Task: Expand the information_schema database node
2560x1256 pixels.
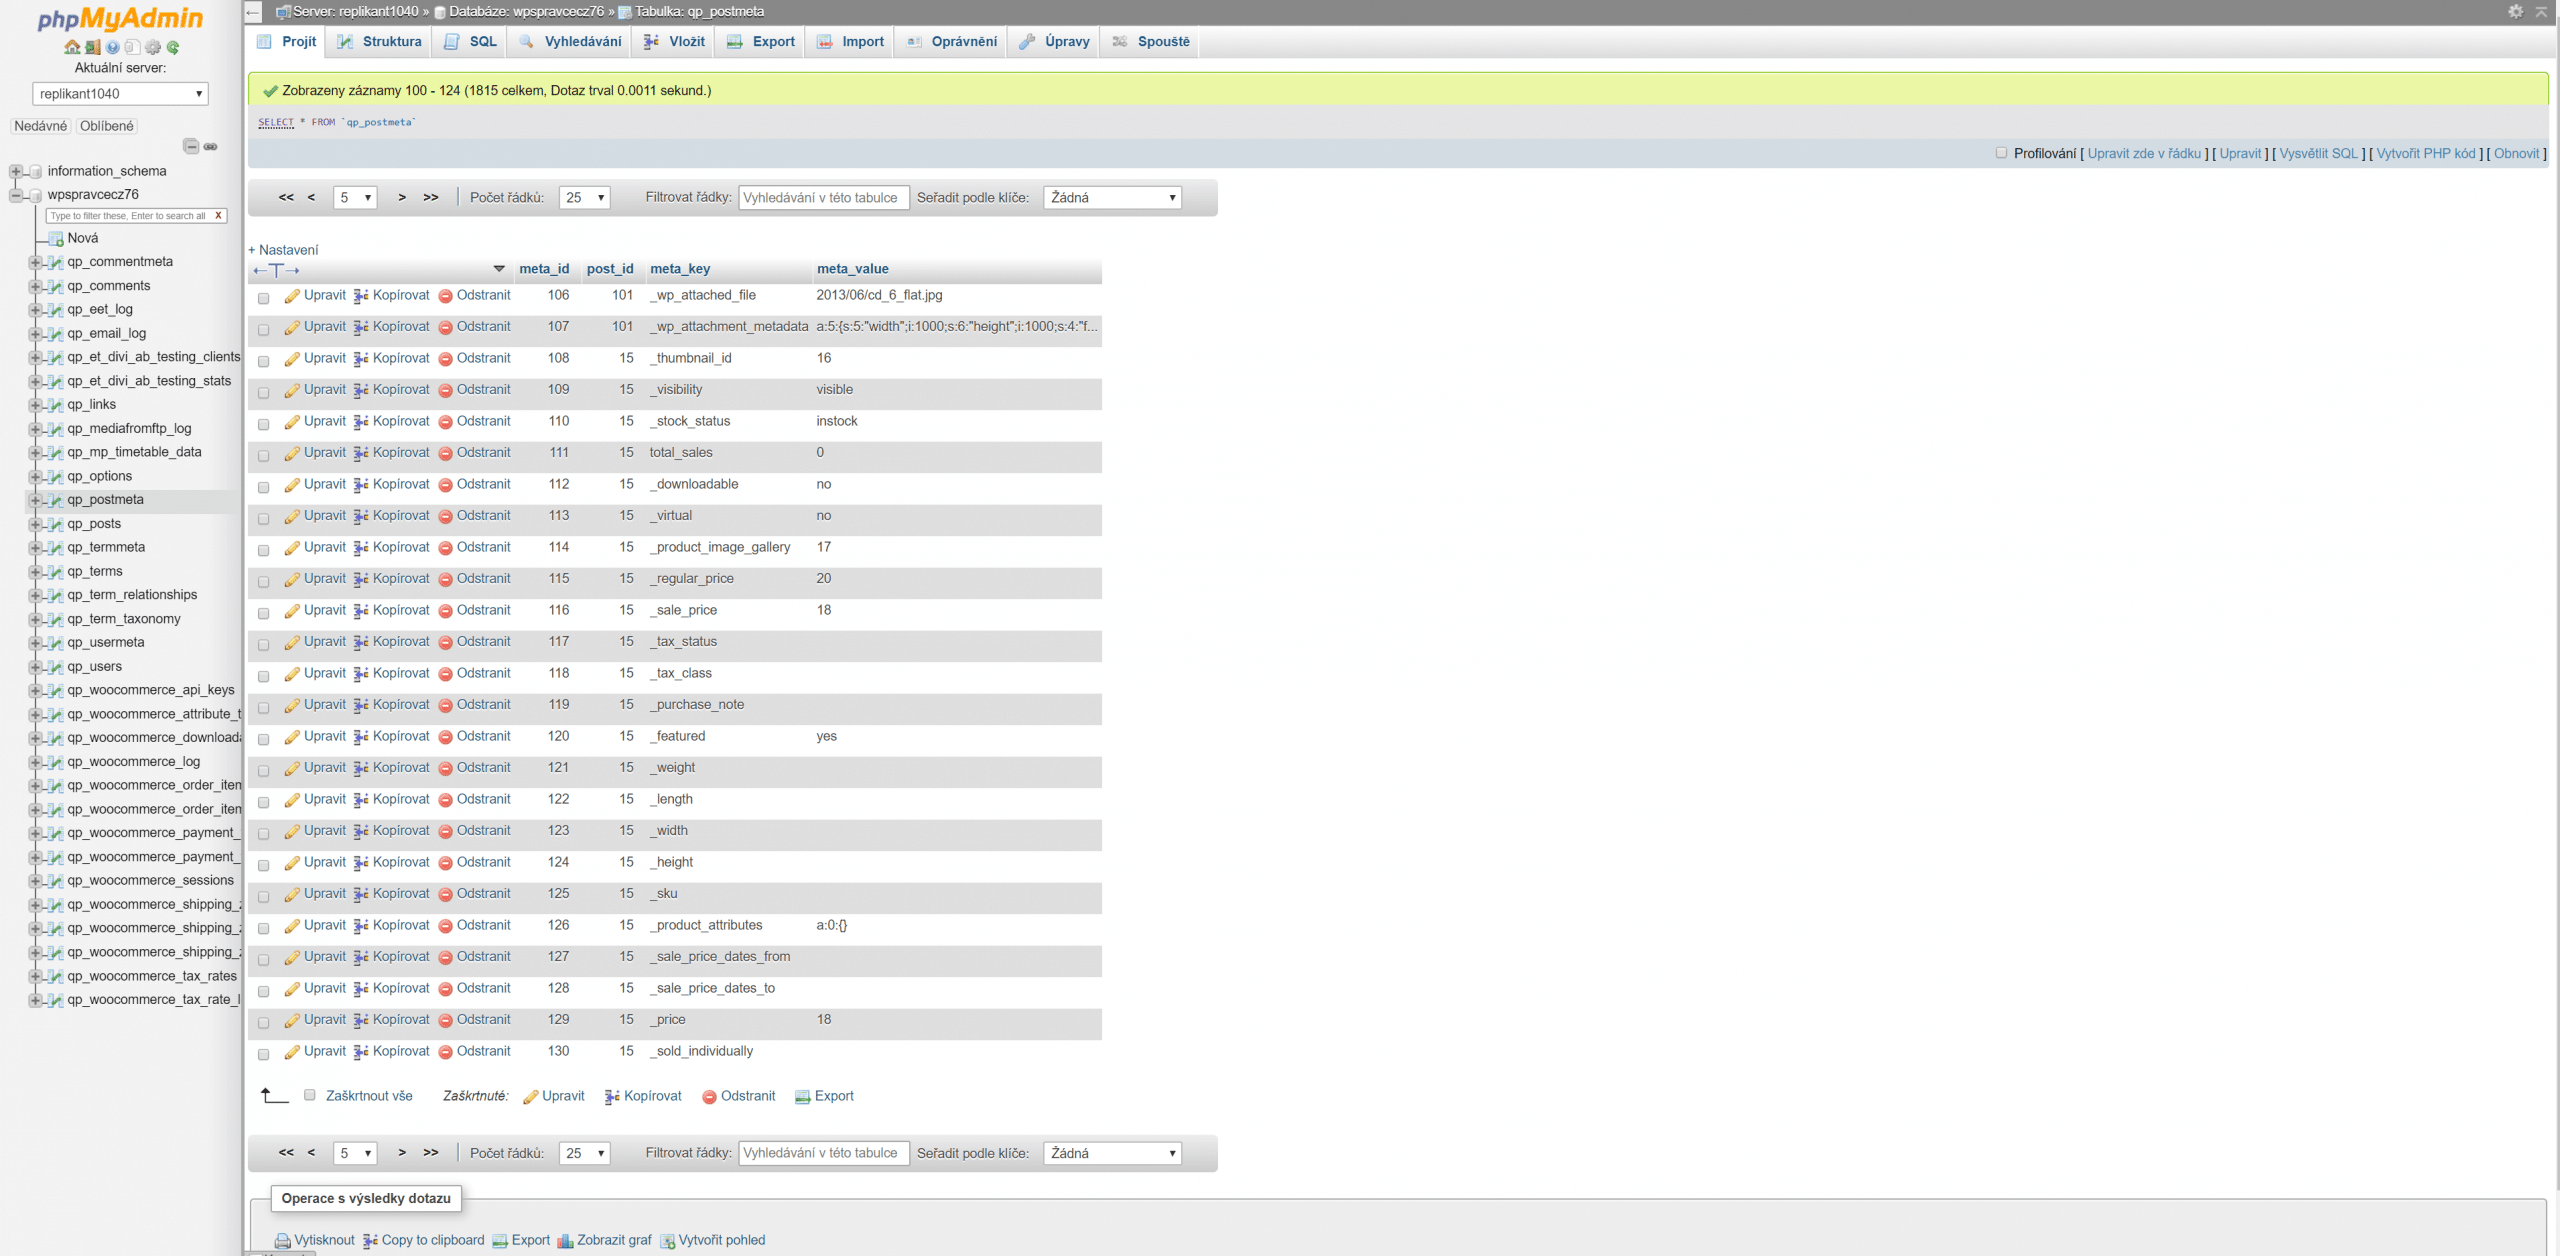Action: tap(16, 171)
